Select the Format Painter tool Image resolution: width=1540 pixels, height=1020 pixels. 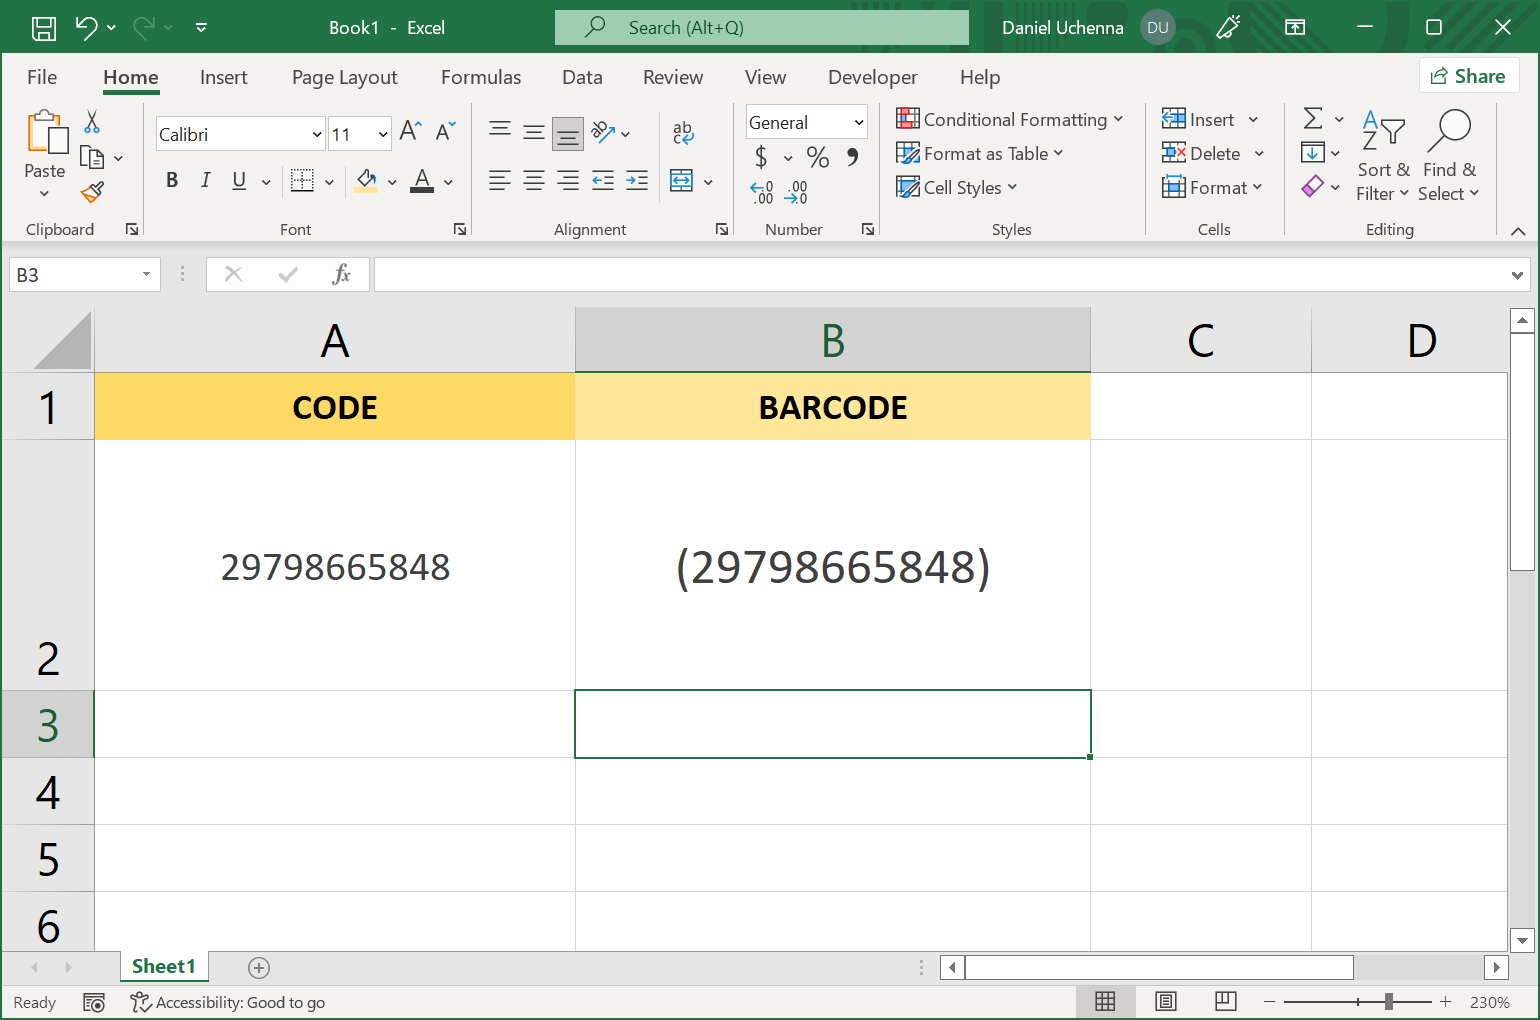click(93, 191)
